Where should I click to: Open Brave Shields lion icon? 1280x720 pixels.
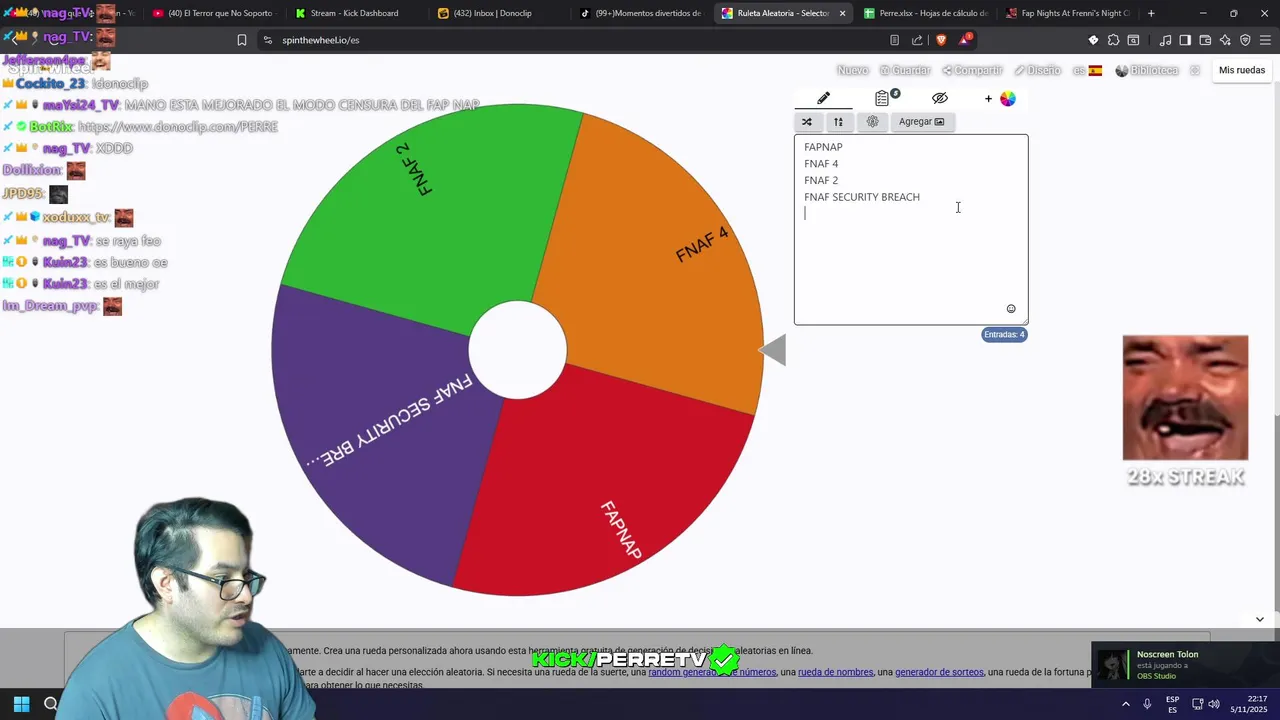(x=941, y=40)
